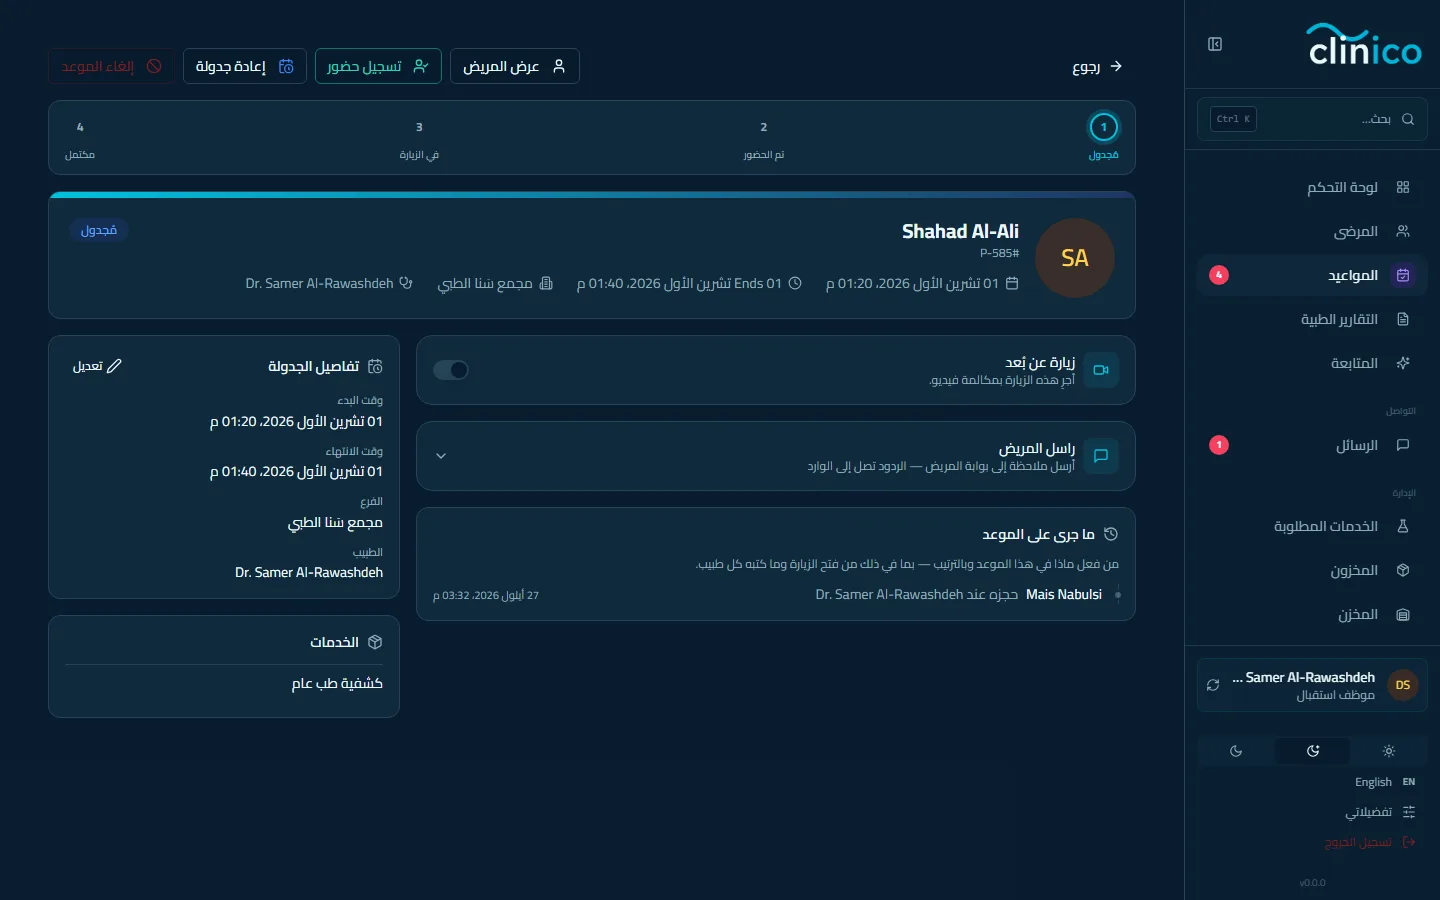
Task: Switch language to English
Action: [1385, 782]
